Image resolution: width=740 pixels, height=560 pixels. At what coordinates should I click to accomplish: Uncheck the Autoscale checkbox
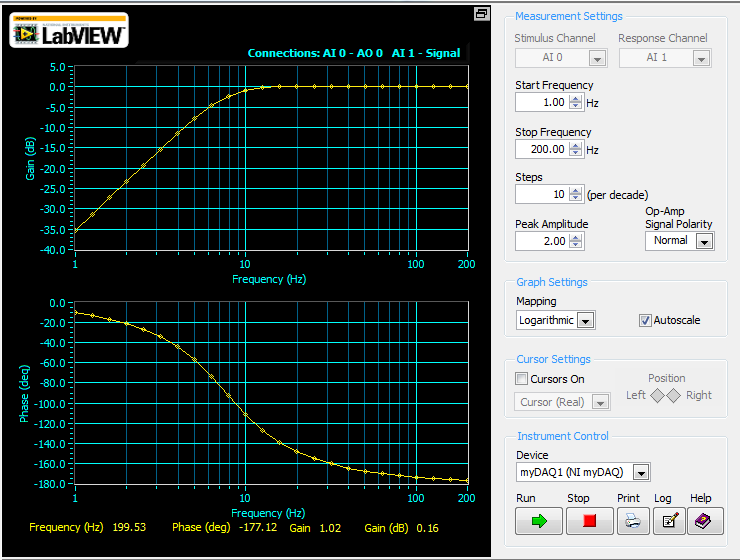tap(645, 320)
